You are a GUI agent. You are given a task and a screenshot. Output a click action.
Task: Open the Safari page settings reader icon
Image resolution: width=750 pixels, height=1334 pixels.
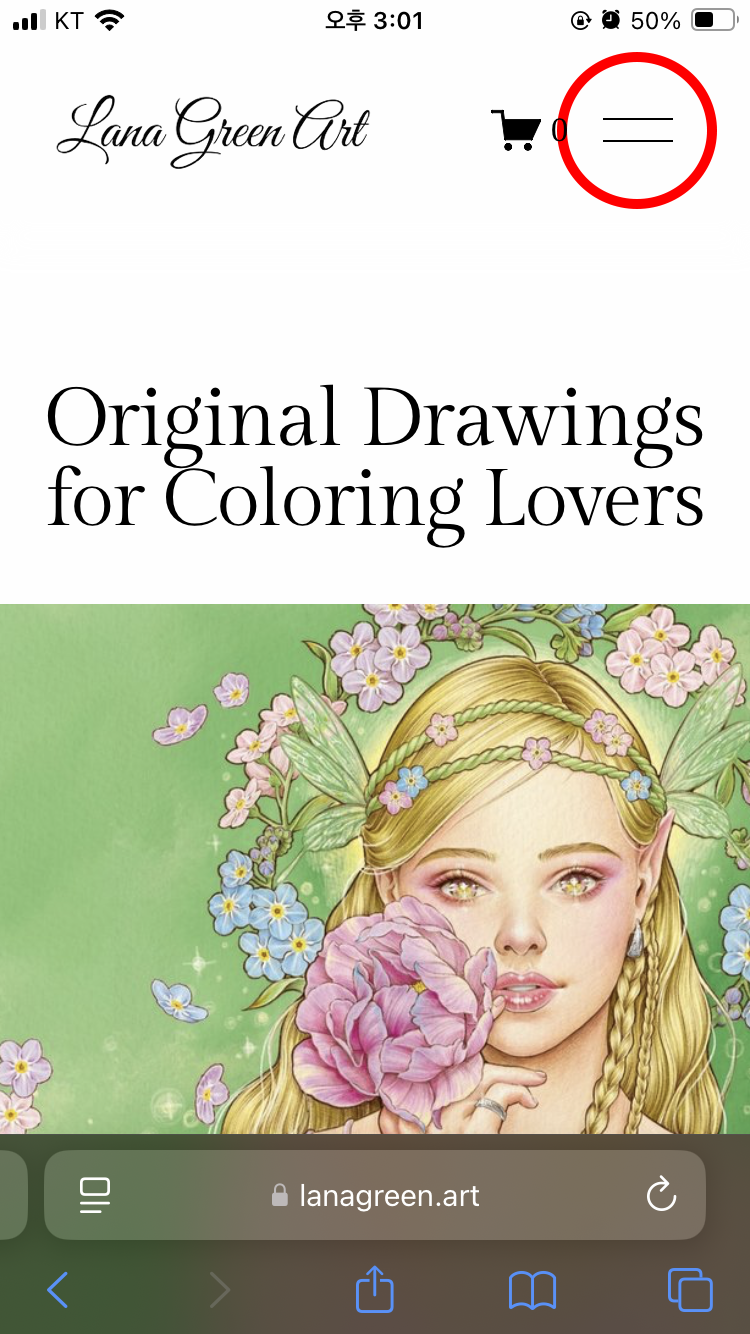95,1195
